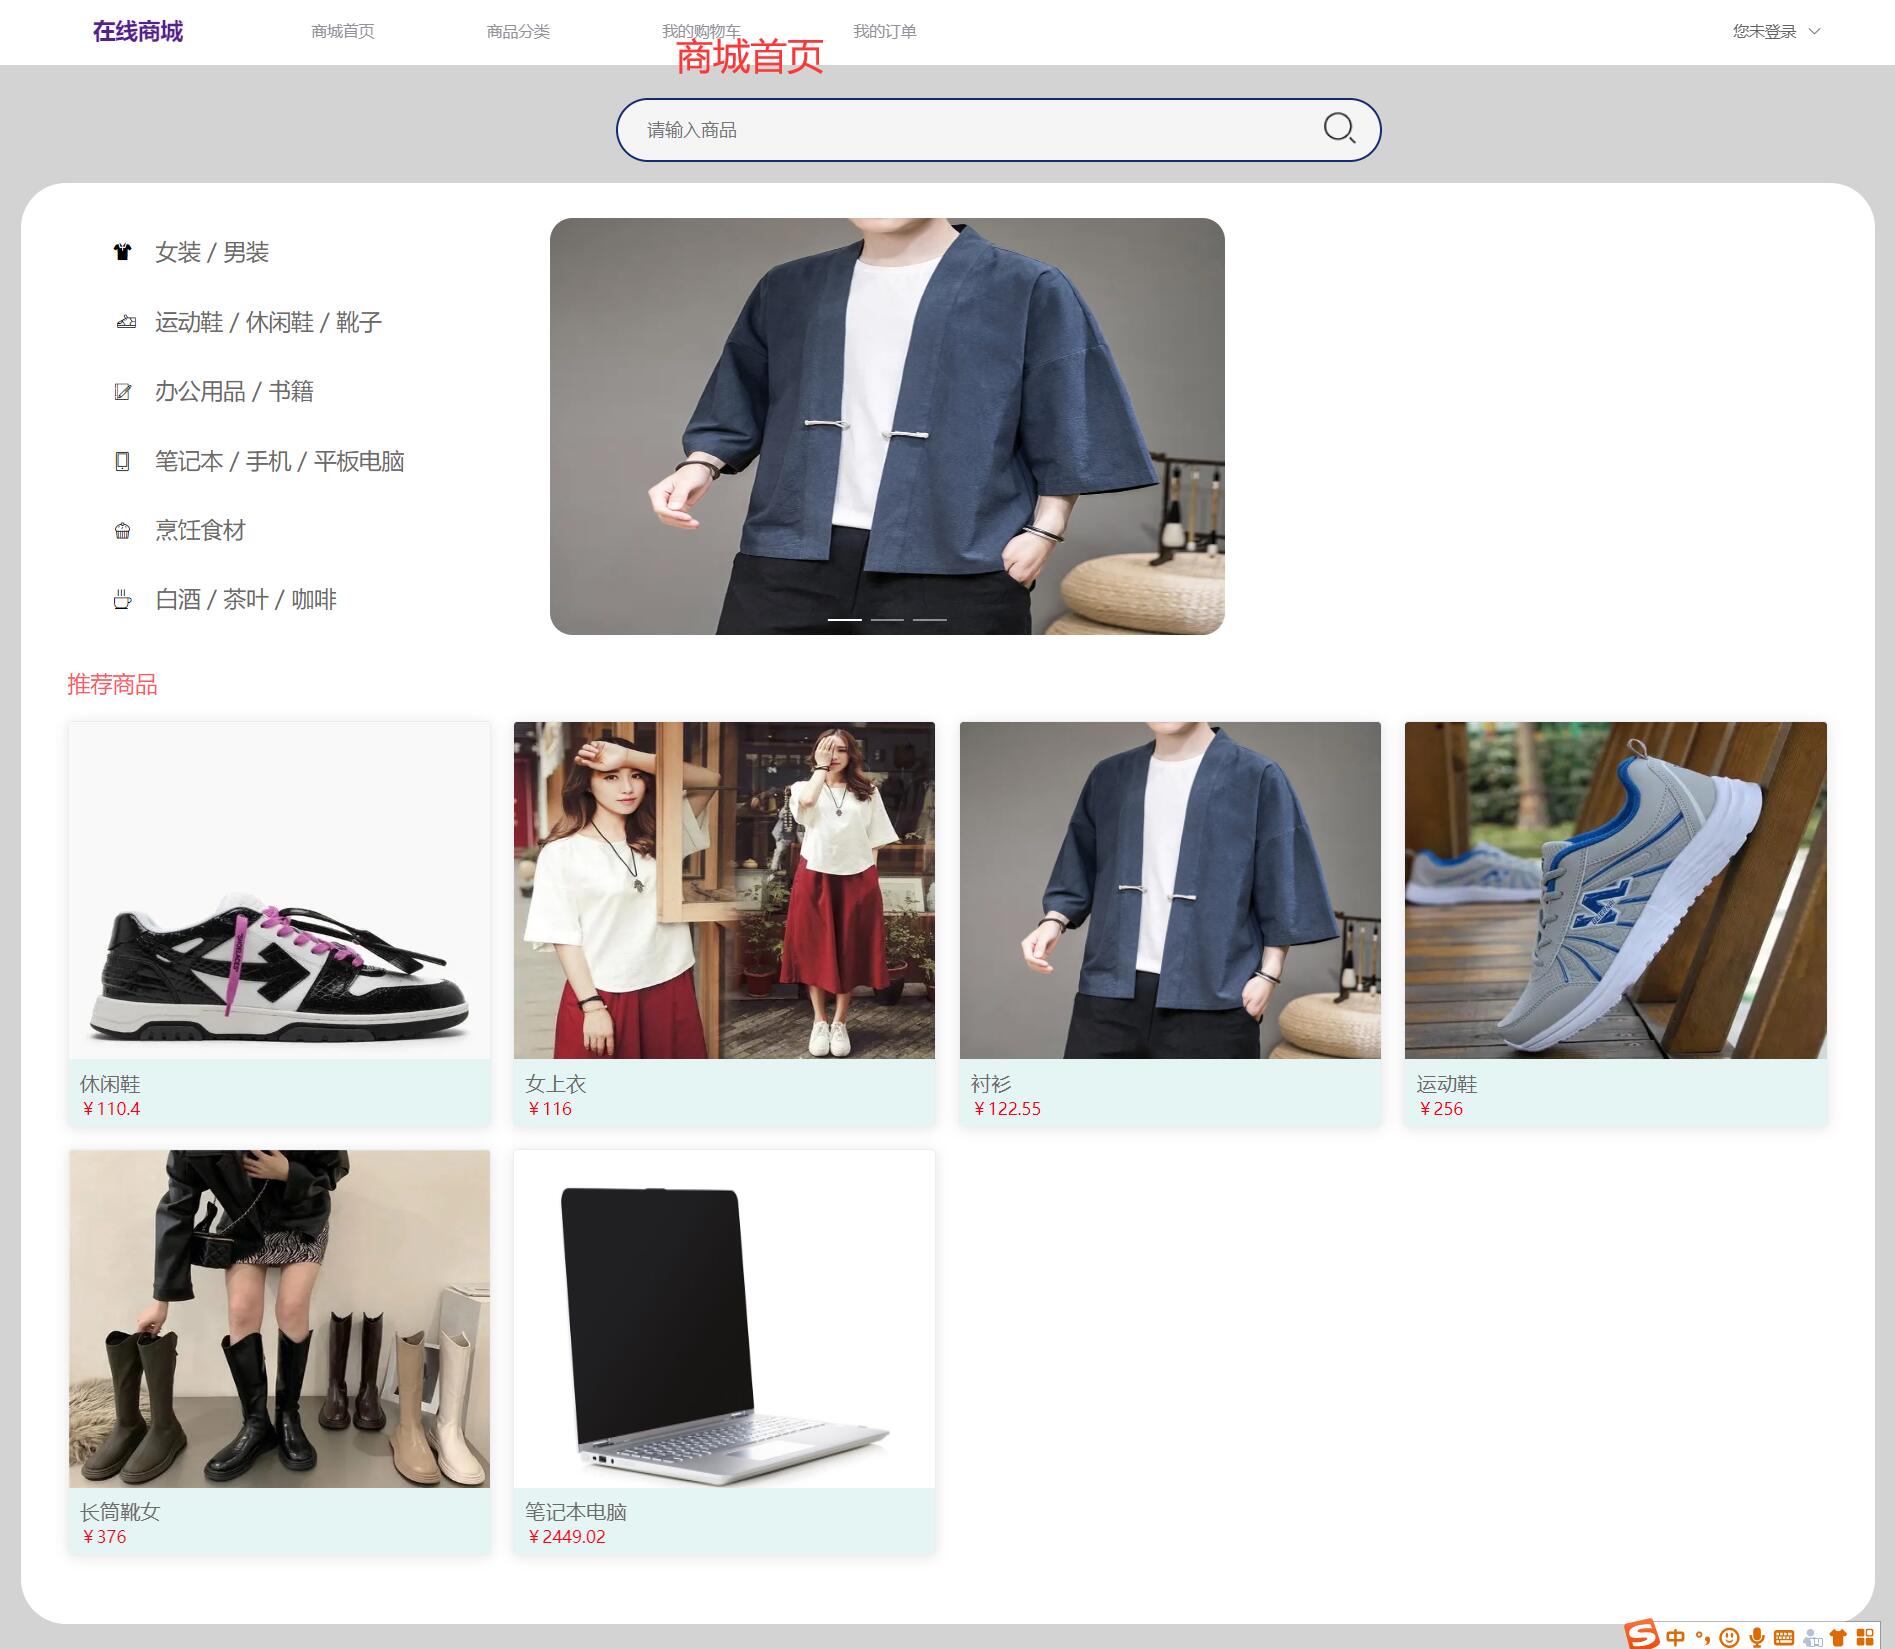Open 女装 / 男装 category

pos(212,252)
